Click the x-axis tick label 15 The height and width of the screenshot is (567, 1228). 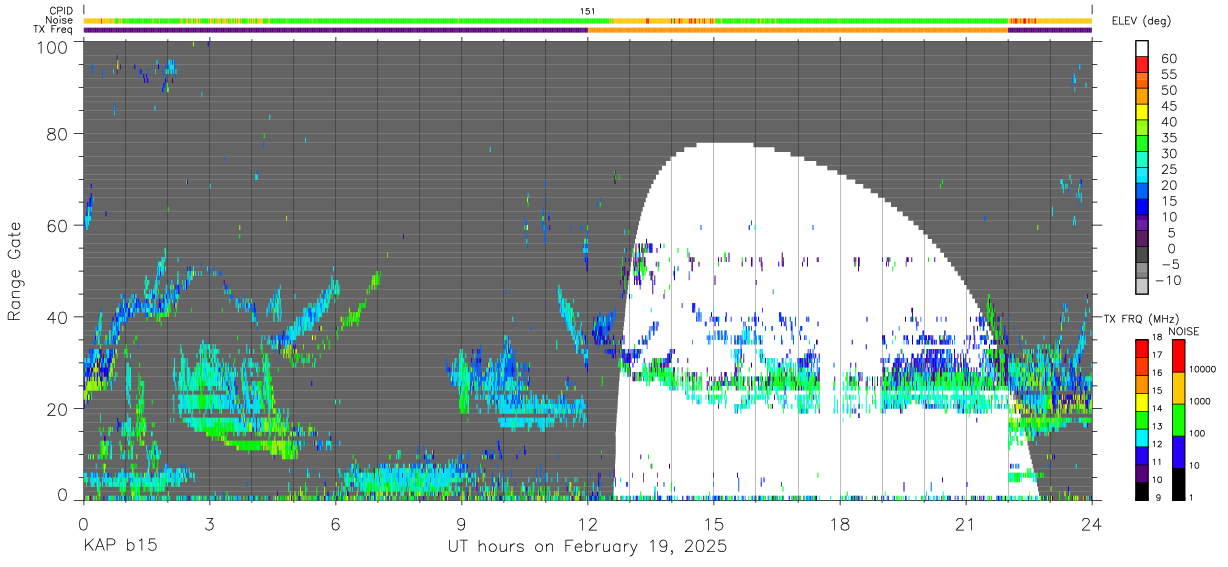[x=713, y=523]
